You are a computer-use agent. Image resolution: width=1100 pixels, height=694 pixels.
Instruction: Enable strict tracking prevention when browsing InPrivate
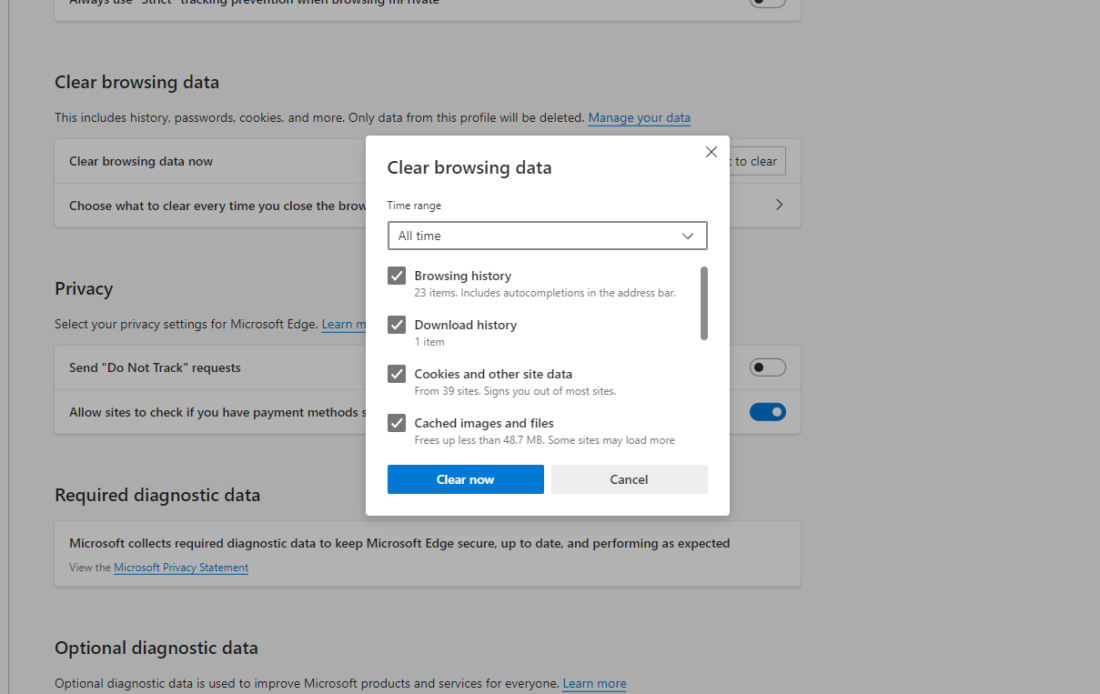(x=767, y=3)
